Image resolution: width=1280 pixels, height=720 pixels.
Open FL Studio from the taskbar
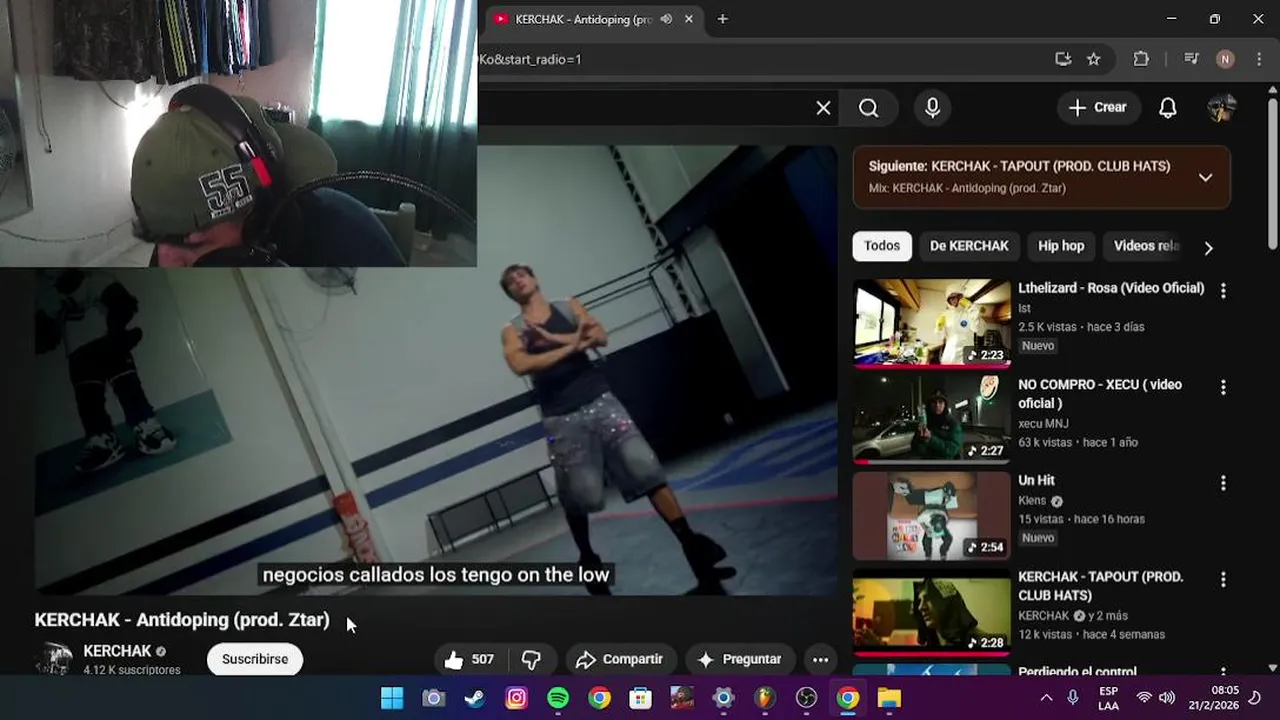[765, 698]
